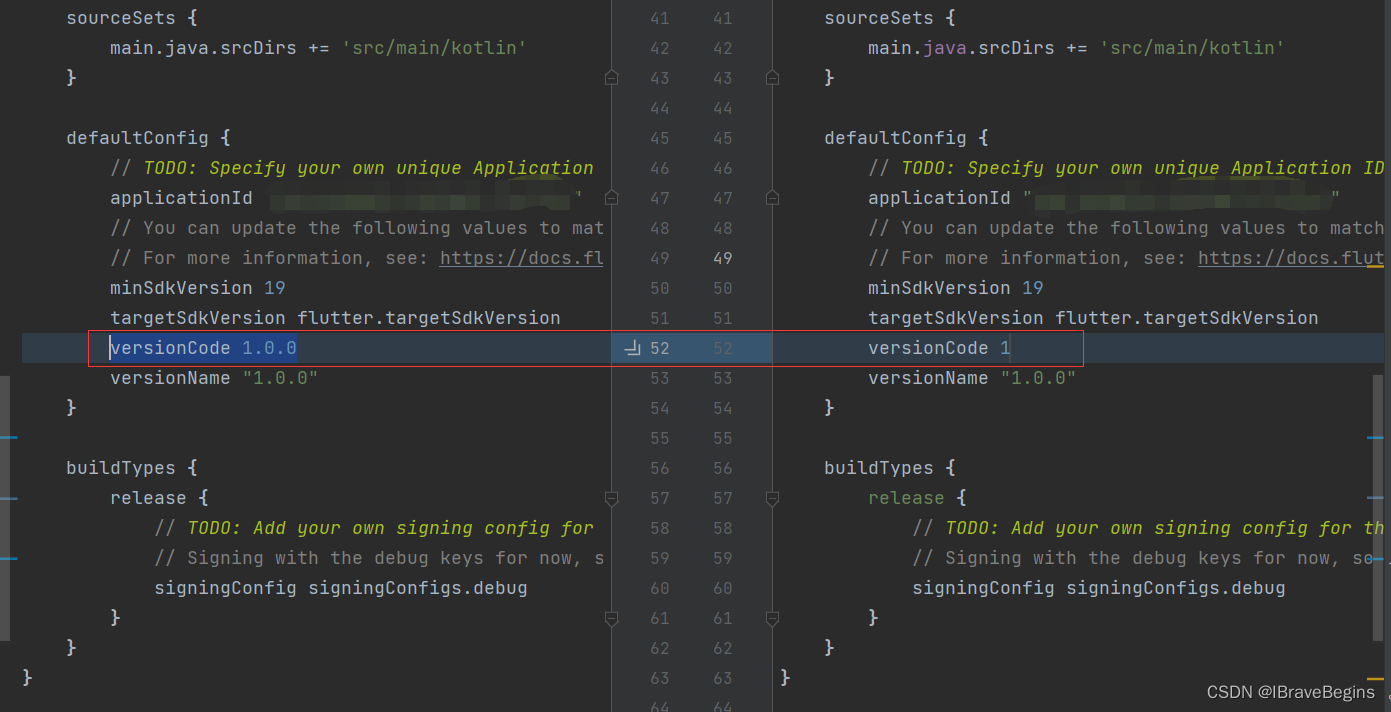Image resolution: width=1391 pixels, height=712 pixels.
Task: Collapse the release block fold at line 57
Action: [611, 497]
